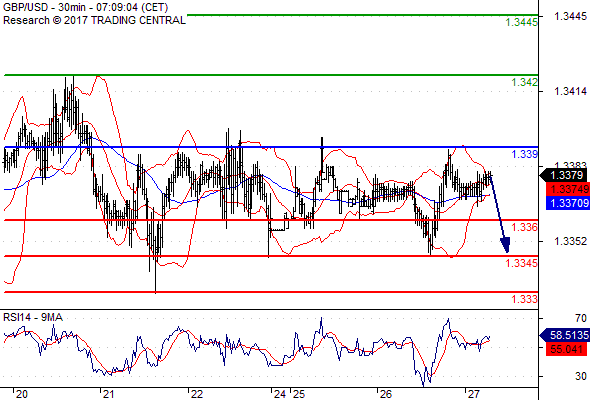
Task: Click the red 1.336 support label
Action: [524, 227]
